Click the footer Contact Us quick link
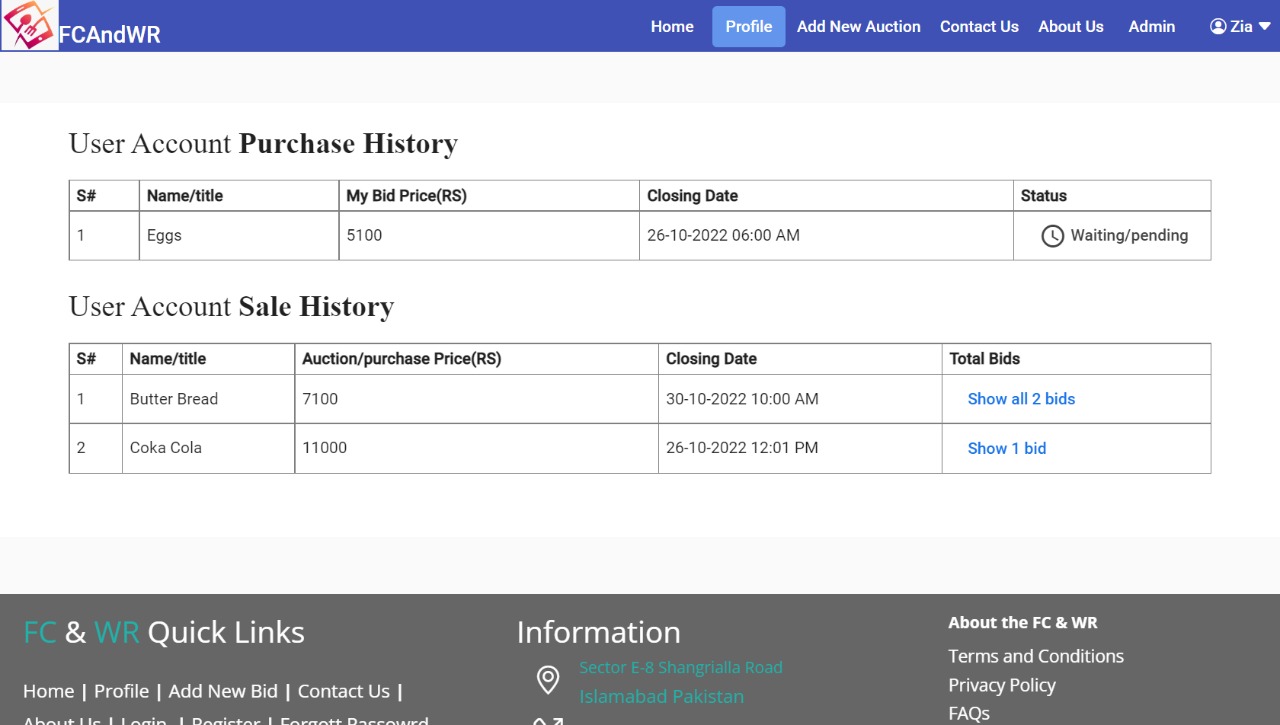This screenshot has width=1280, height=725. pyautogui.click(x=343, y=691)
